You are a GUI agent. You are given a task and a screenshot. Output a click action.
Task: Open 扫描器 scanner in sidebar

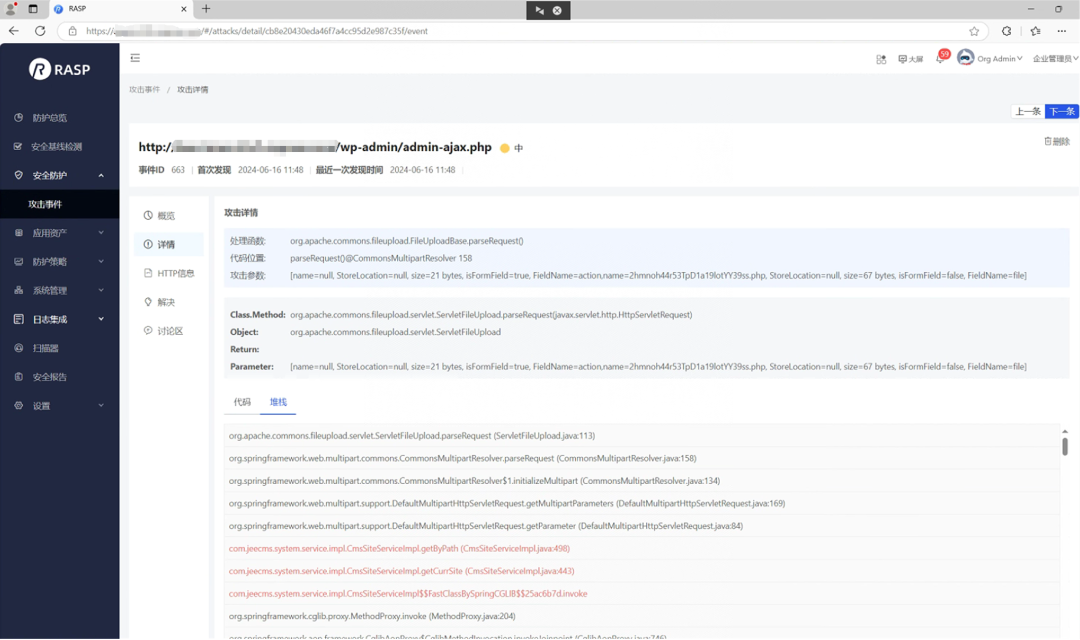pyautogui.click(x=45, y=349)
